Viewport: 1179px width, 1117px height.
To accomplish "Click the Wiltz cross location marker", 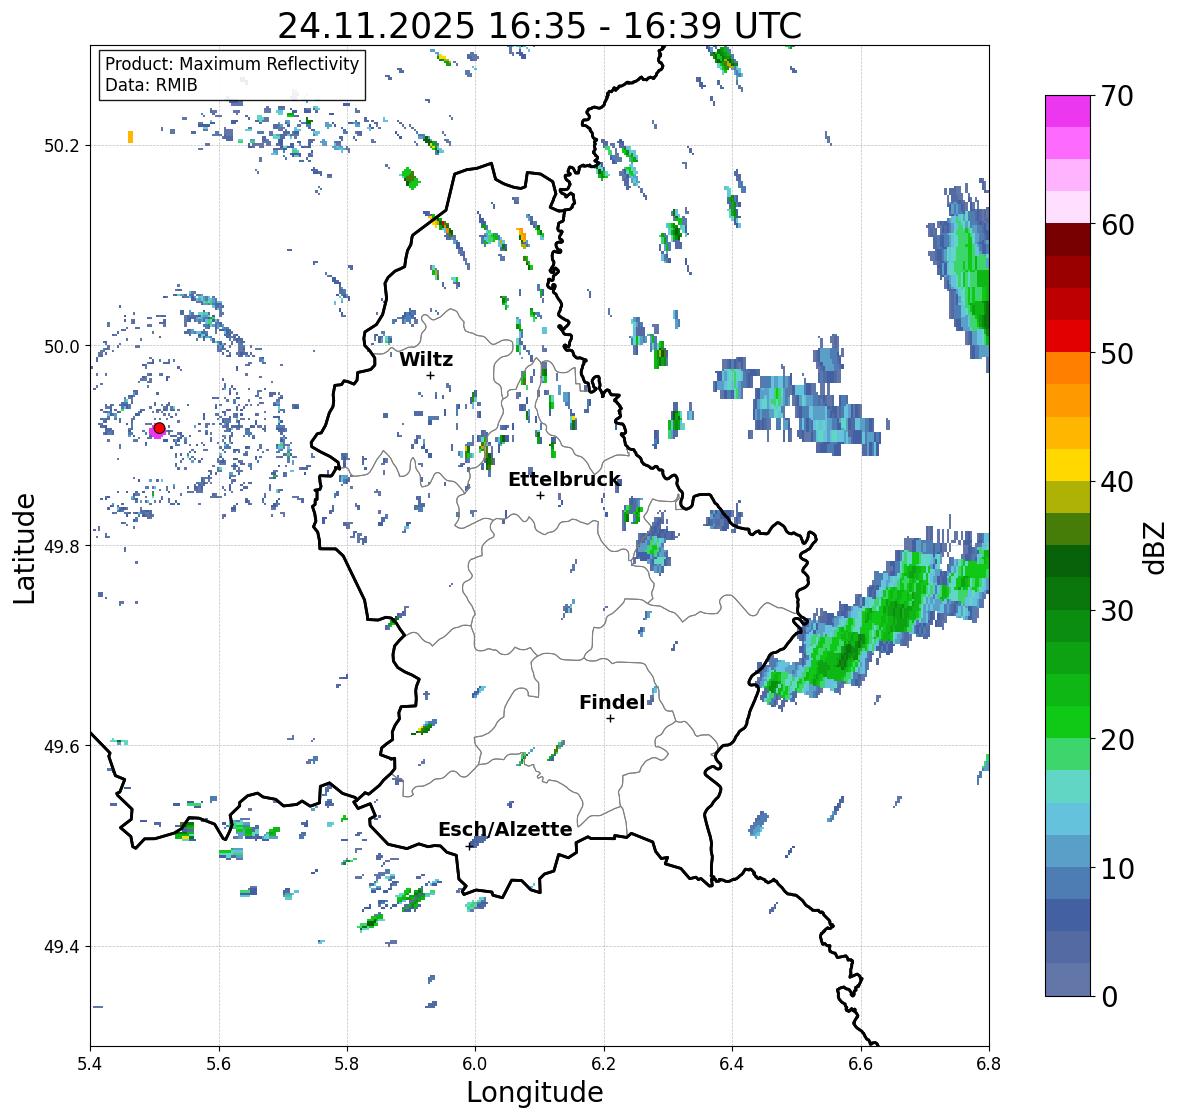I will pyautogui.click(x=430, y=375).
